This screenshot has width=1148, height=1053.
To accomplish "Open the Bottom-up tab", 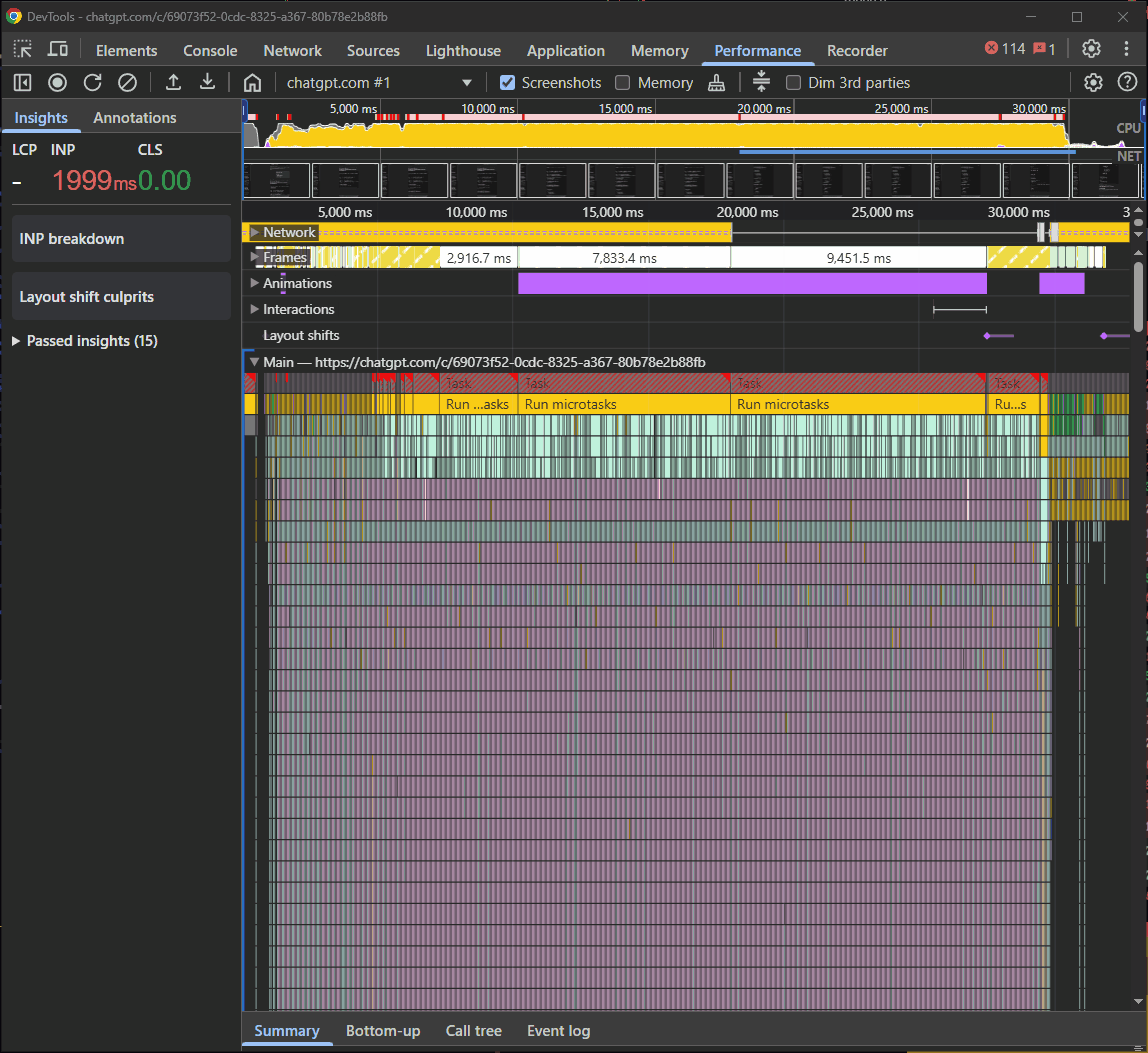I will (383, 1031).
